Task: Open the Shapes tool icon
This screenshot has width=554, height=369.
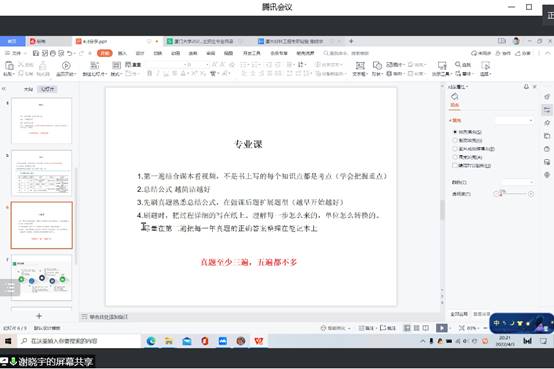Action: (x=377, y=66)
